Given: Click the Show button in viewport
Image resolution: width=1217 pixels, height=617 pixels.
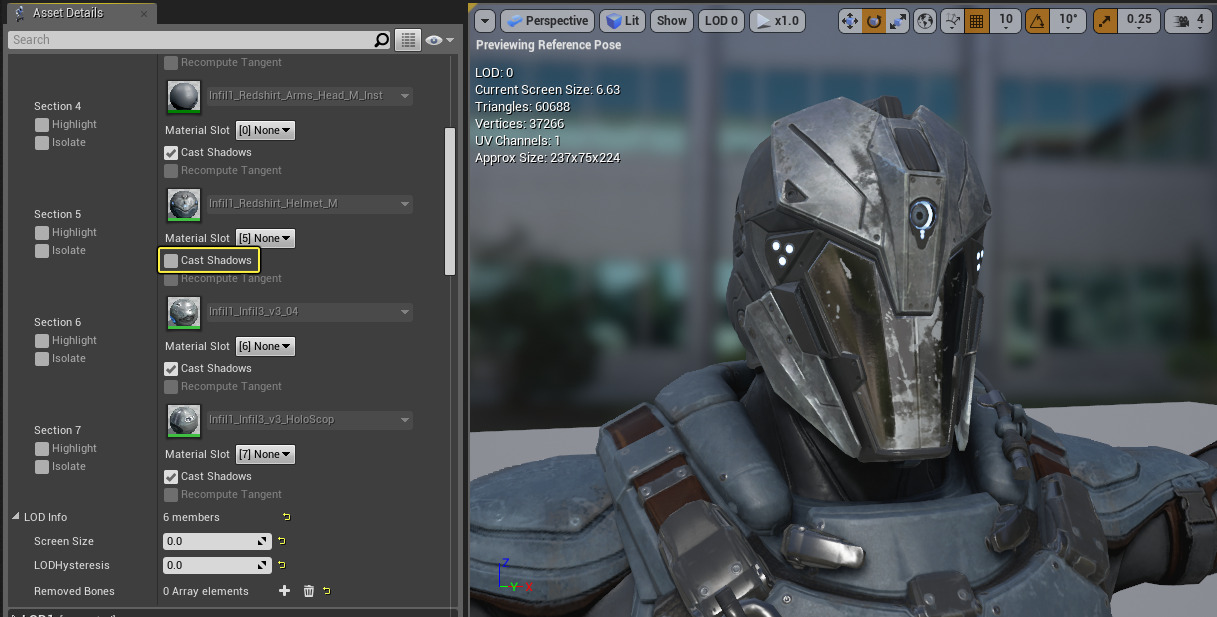Looking at the screenshot, I should coord(672,20).
